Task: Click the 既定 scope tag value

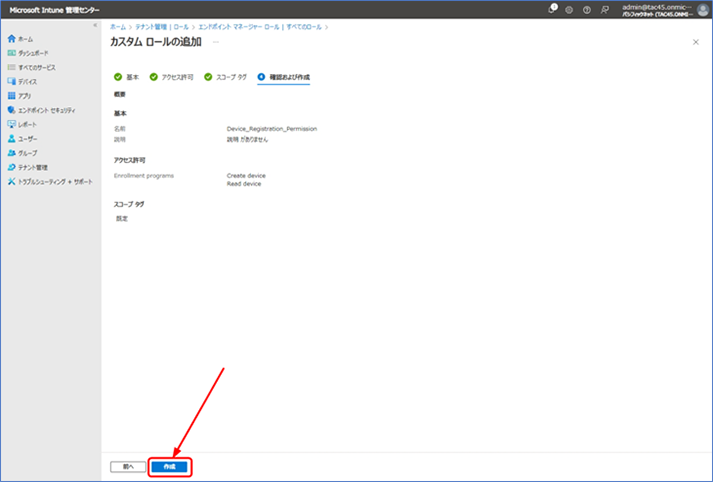Action: click(x=122, y=219)
